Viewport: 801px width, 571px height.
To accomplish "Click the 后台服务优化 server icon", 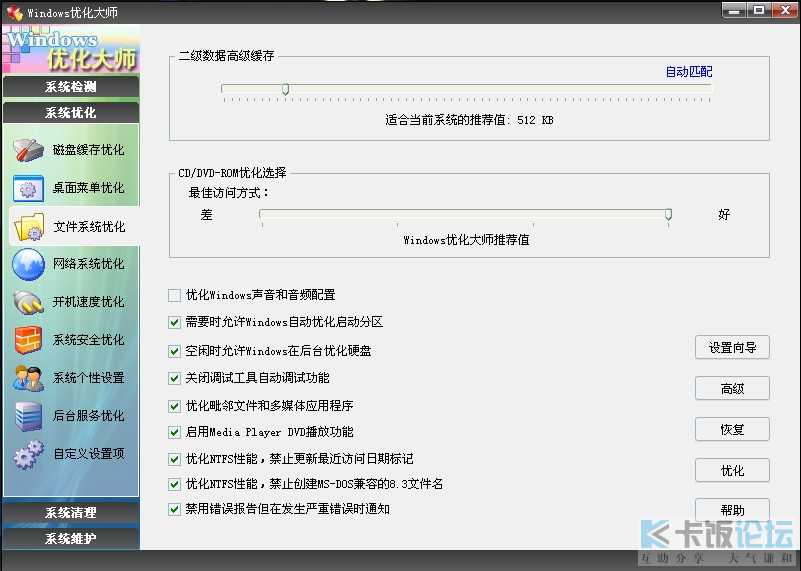I will pyautogui.click(x=28, y=416).
